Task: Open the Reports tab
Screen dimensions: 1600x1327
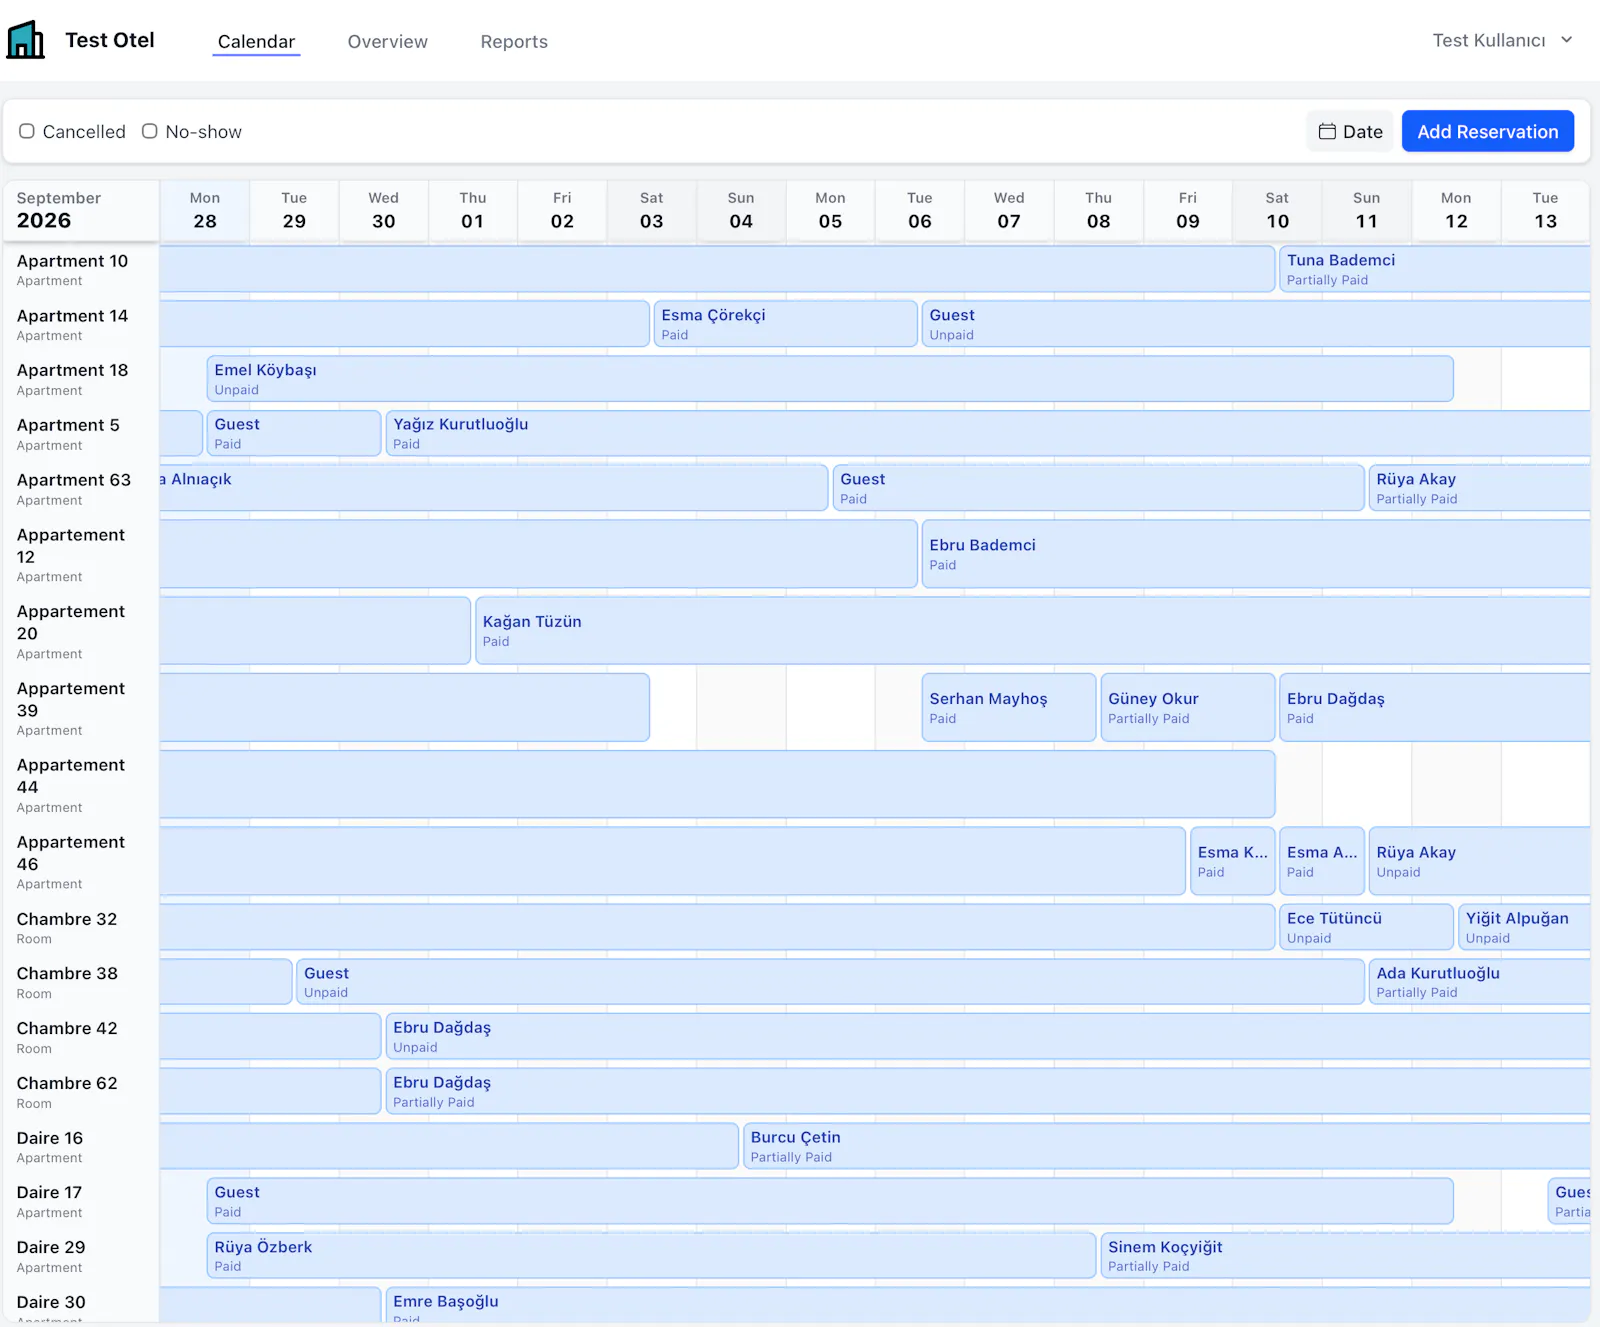Action: coord(514,41)
